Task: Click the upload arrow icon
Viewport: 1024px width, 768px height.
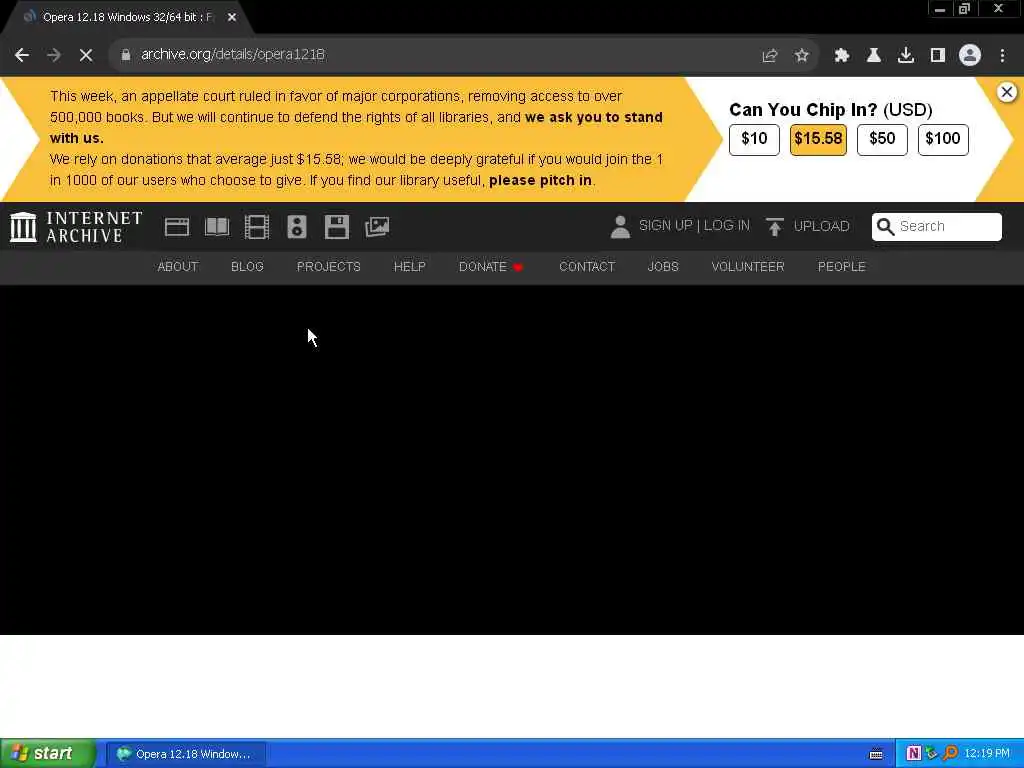Action: point(775,227)
